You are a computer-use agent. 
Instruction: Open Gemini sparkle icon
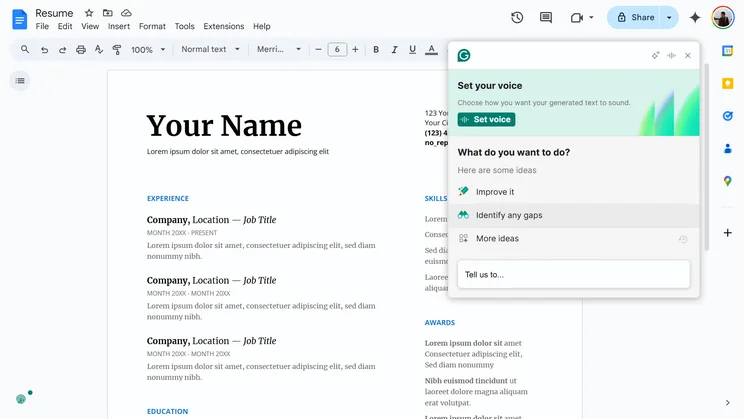point(695,18)
